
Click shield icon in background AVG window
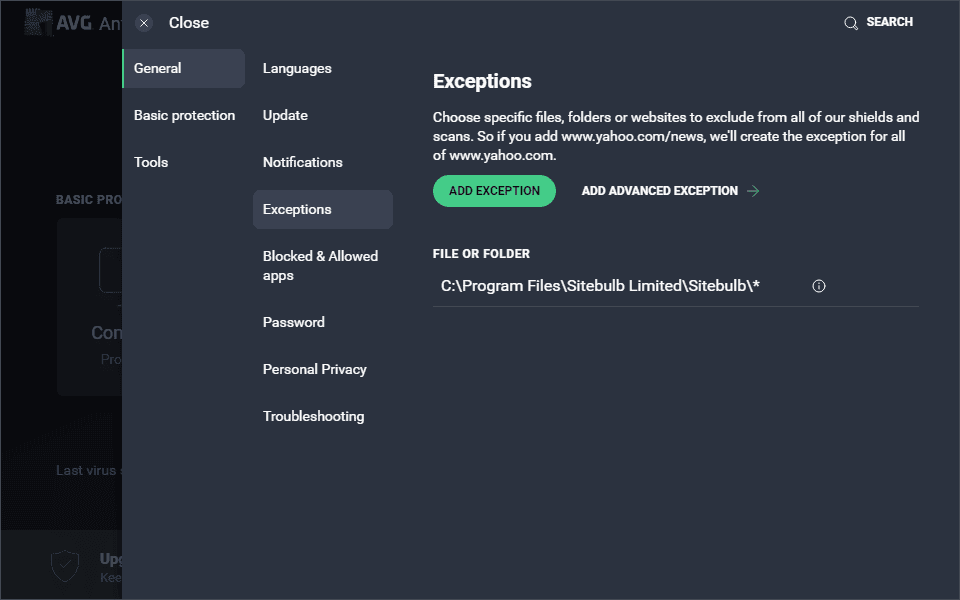point(65,566)
